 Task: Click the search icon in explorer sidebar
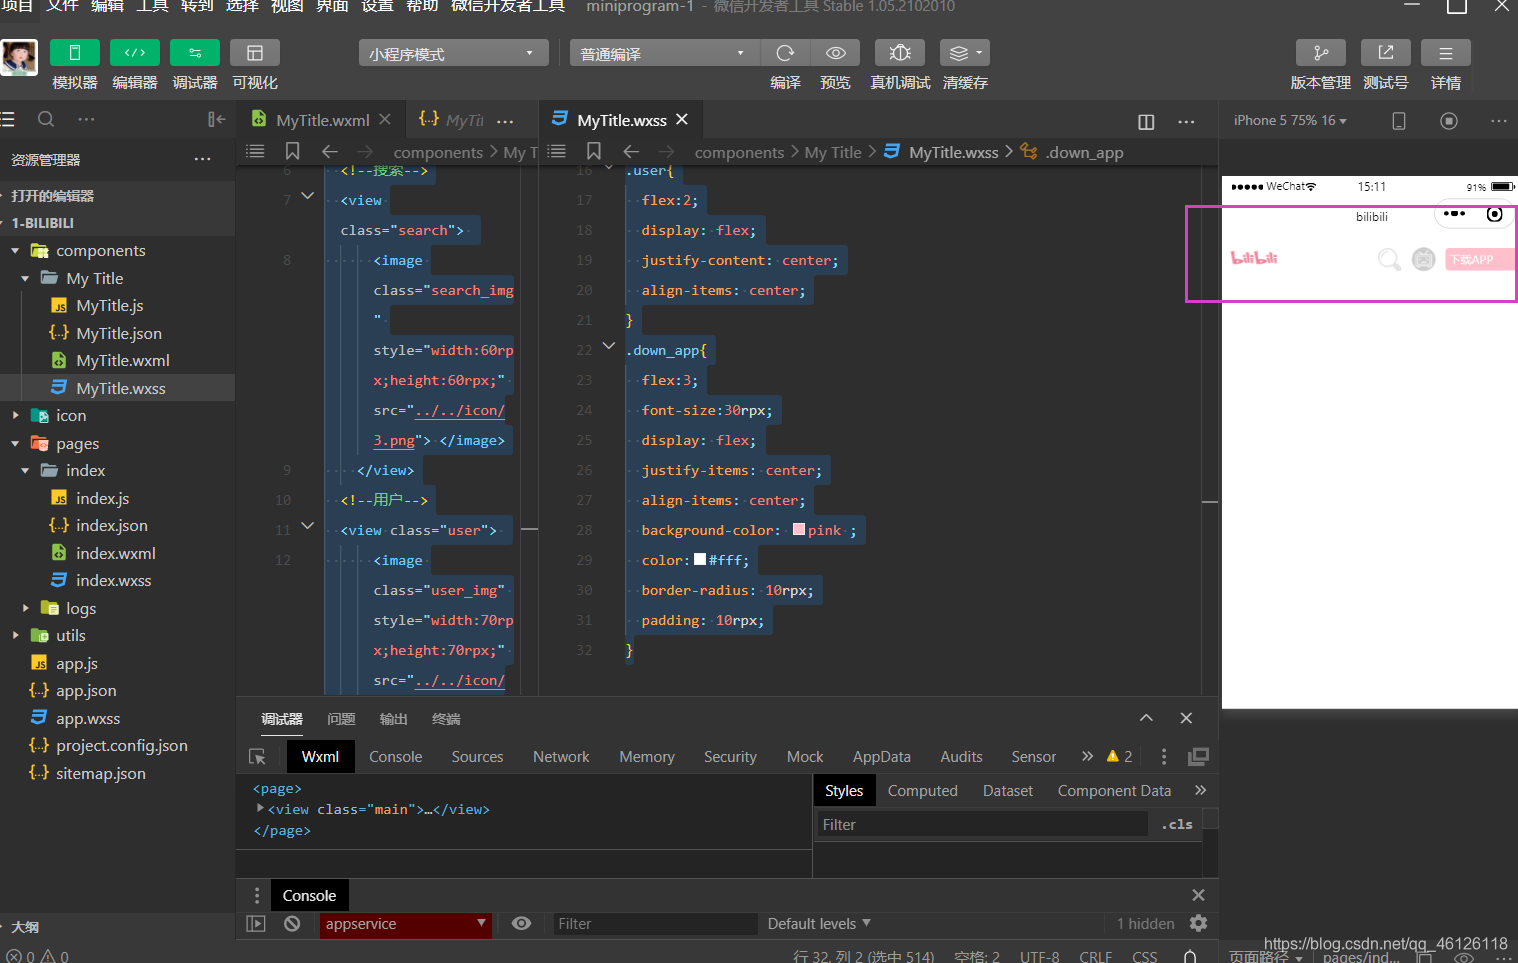point(46,119)
